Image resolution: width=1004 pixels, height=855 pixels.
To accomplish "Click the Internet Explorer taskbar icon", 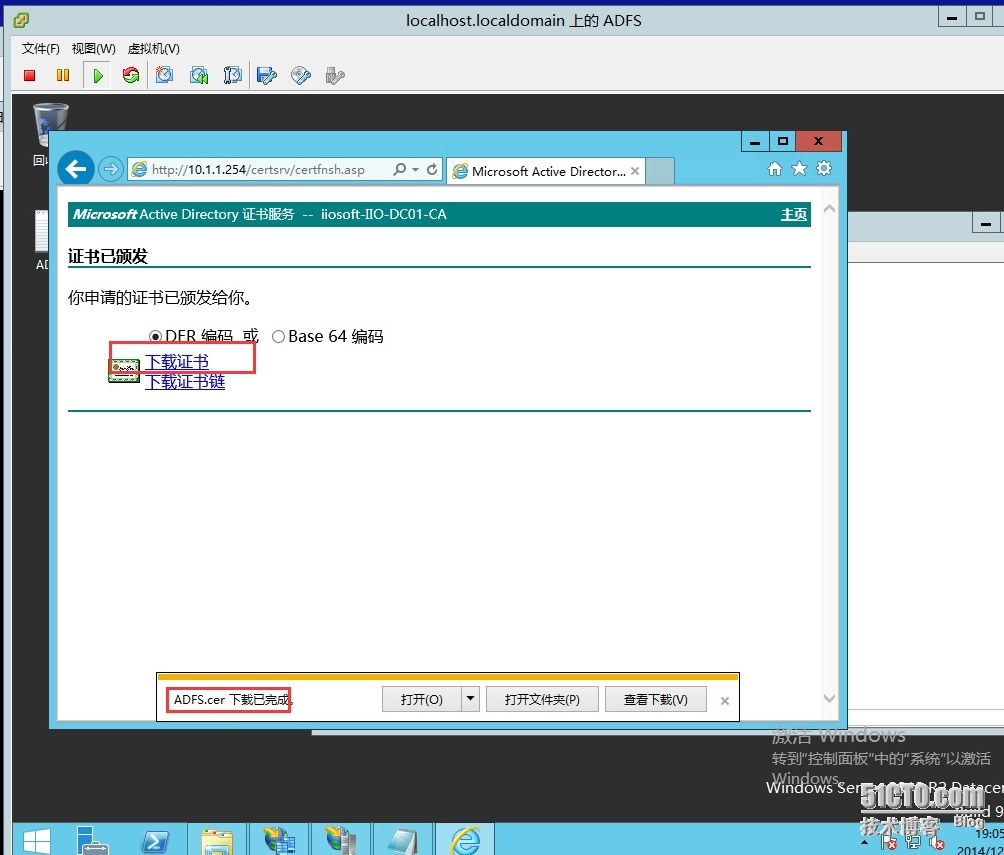I will pos(465,840).
